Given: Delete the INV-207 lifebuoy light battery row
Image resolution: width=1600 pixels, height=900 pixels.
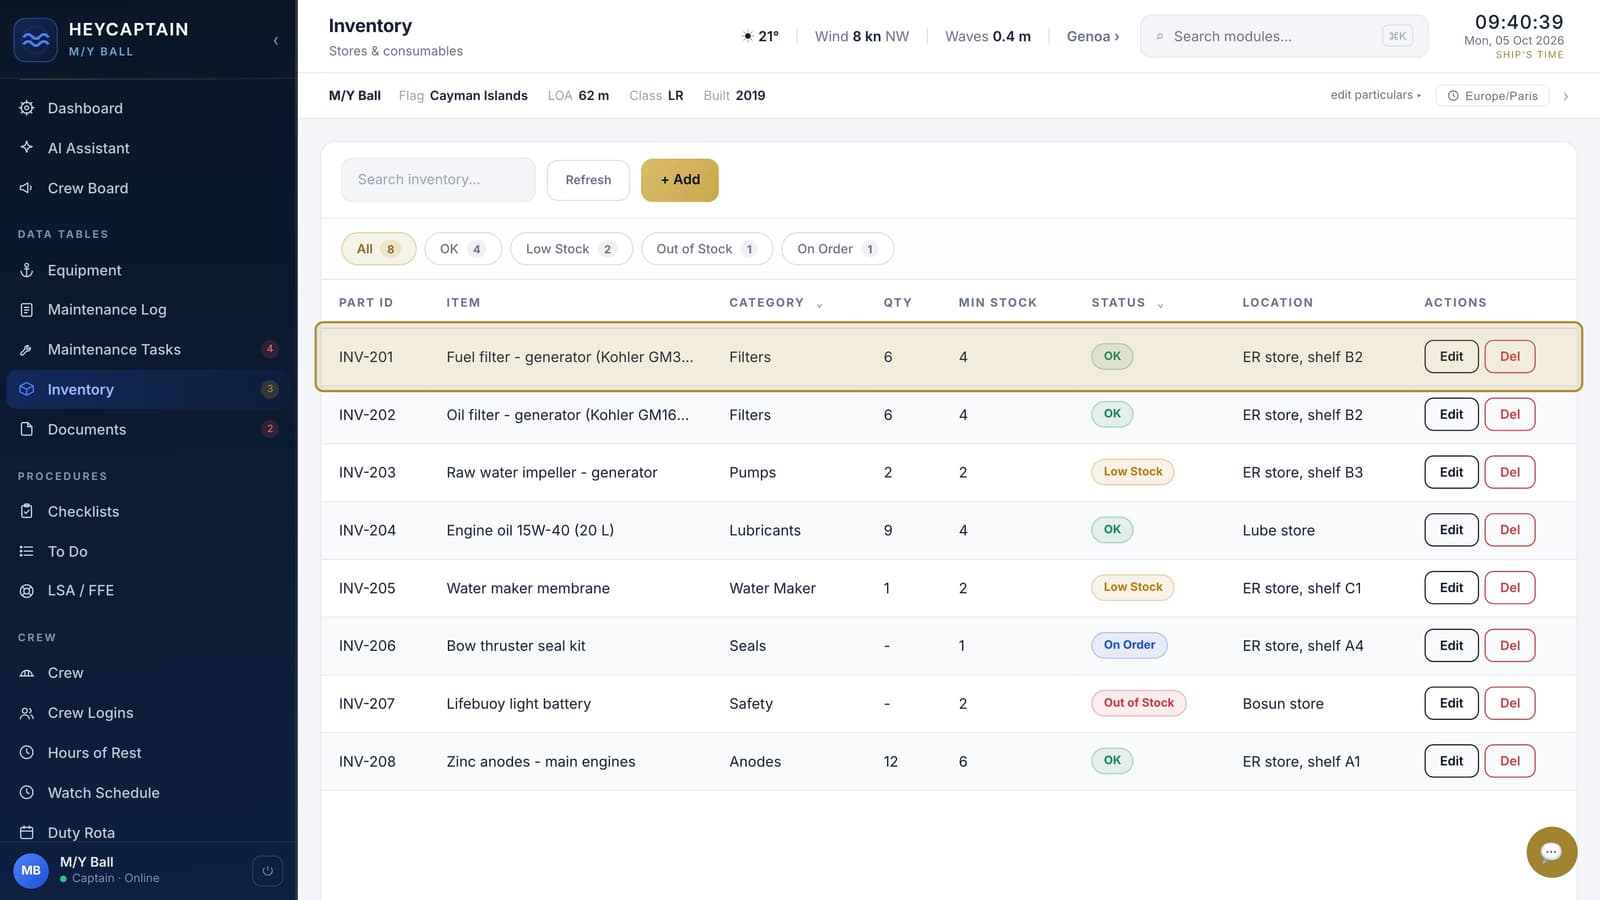Looking at the screenshot, I should [1510, 703].
